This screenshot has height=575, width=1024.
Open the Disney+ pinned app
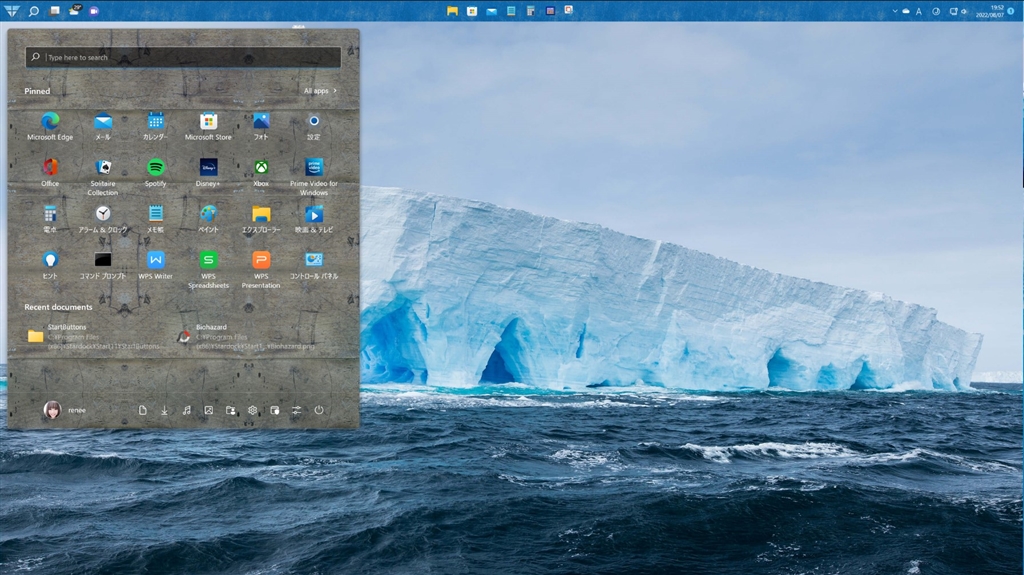(208, 168)
